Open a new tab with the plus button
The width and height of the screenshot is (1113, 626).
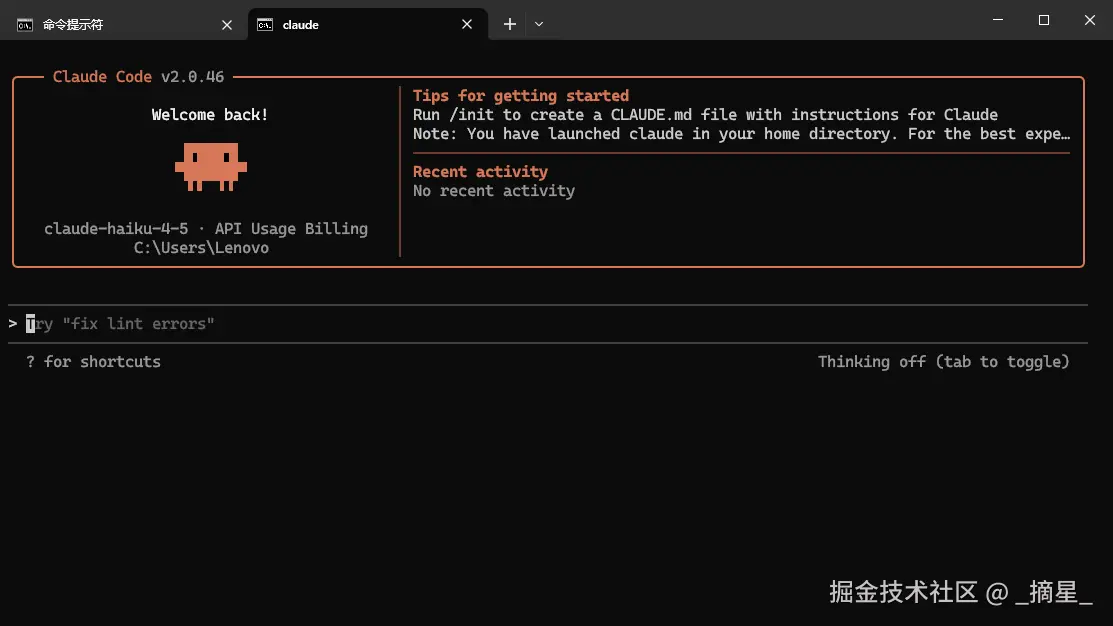[x=510, y=24]
